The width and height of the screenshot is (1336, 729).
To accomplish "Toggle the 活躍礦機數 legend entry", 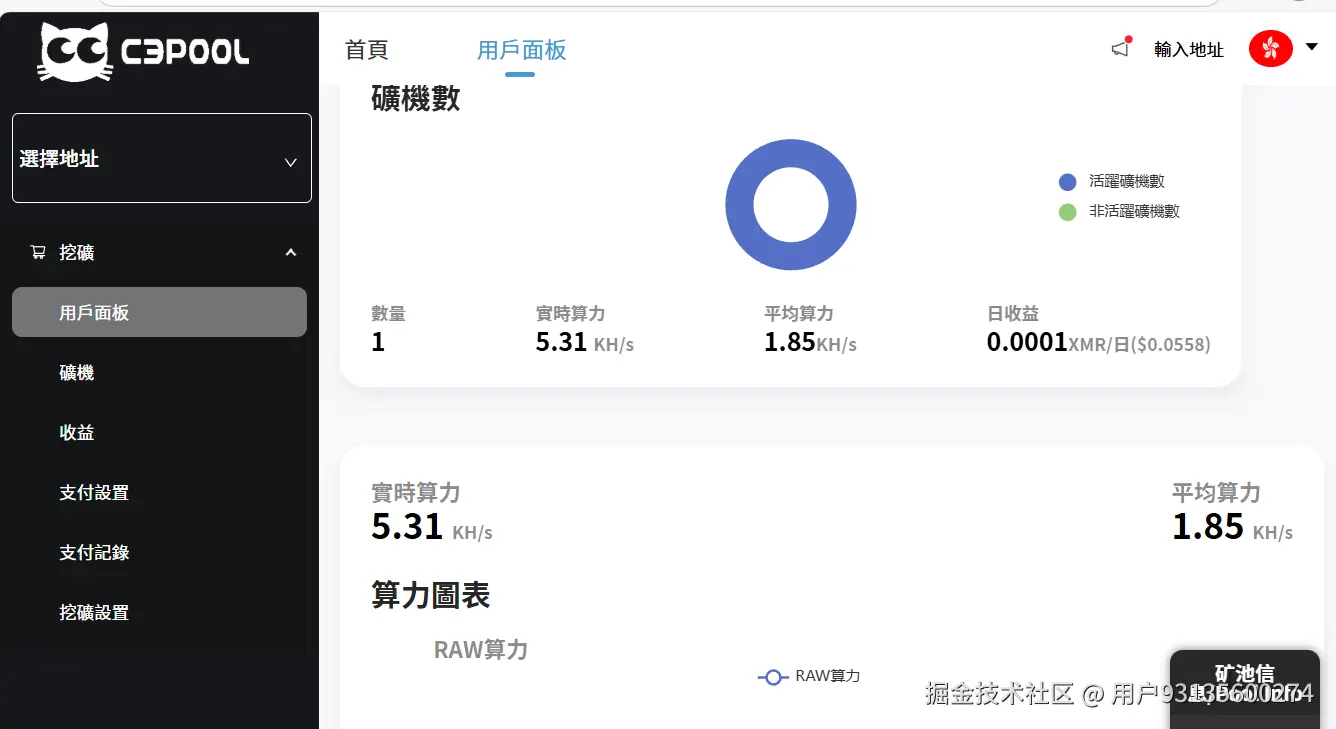I will [x=1112, y=182].
